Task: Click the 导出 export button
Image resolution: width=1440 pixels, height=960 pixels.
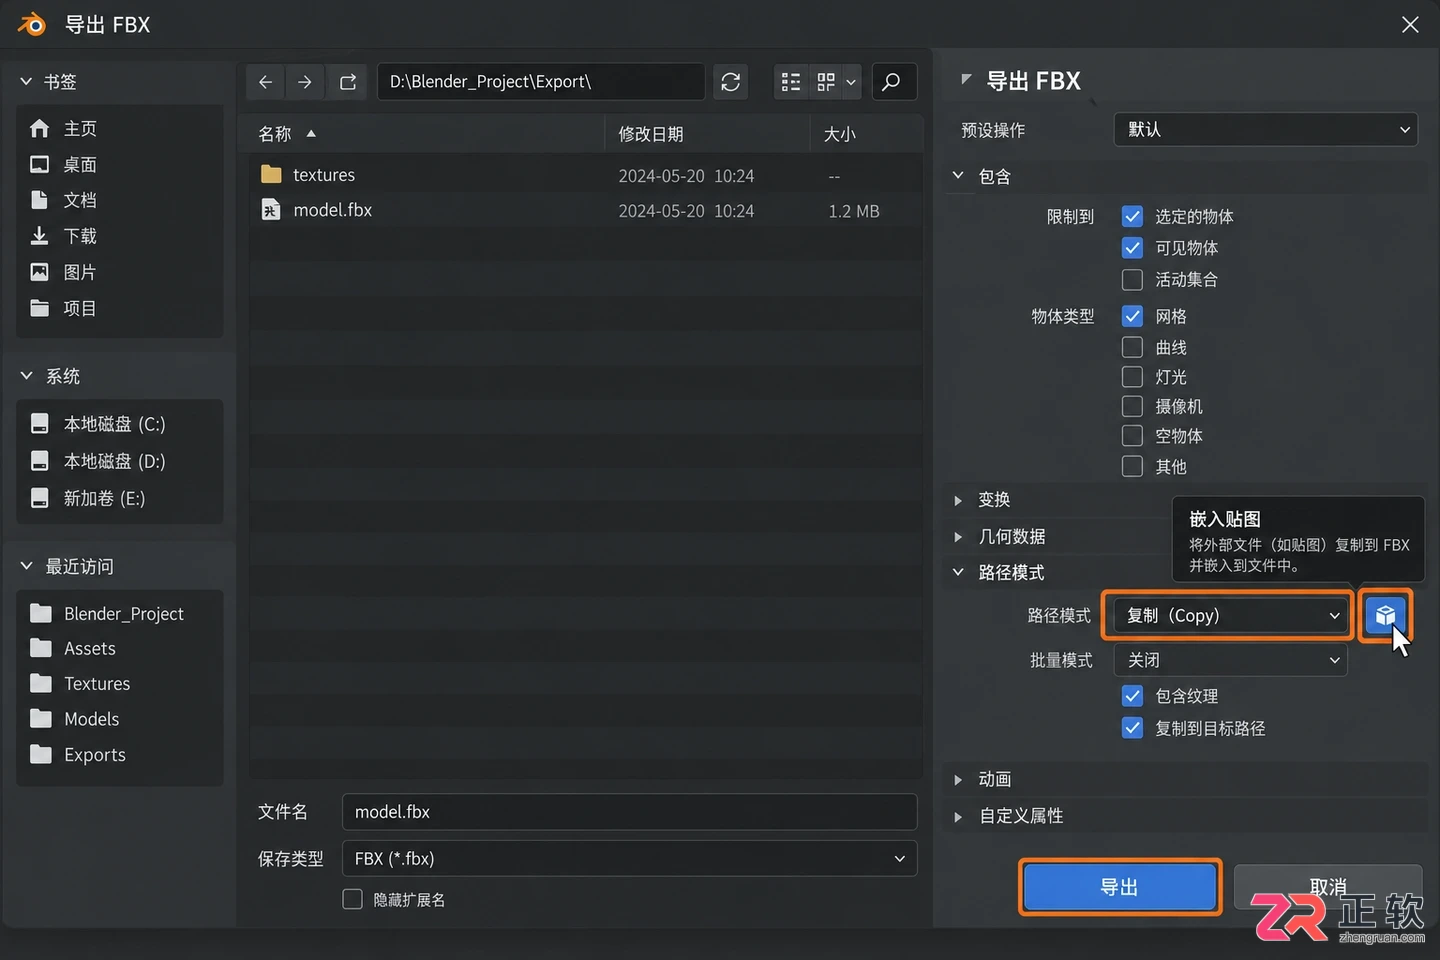Action: click(x=1120, y=887)
